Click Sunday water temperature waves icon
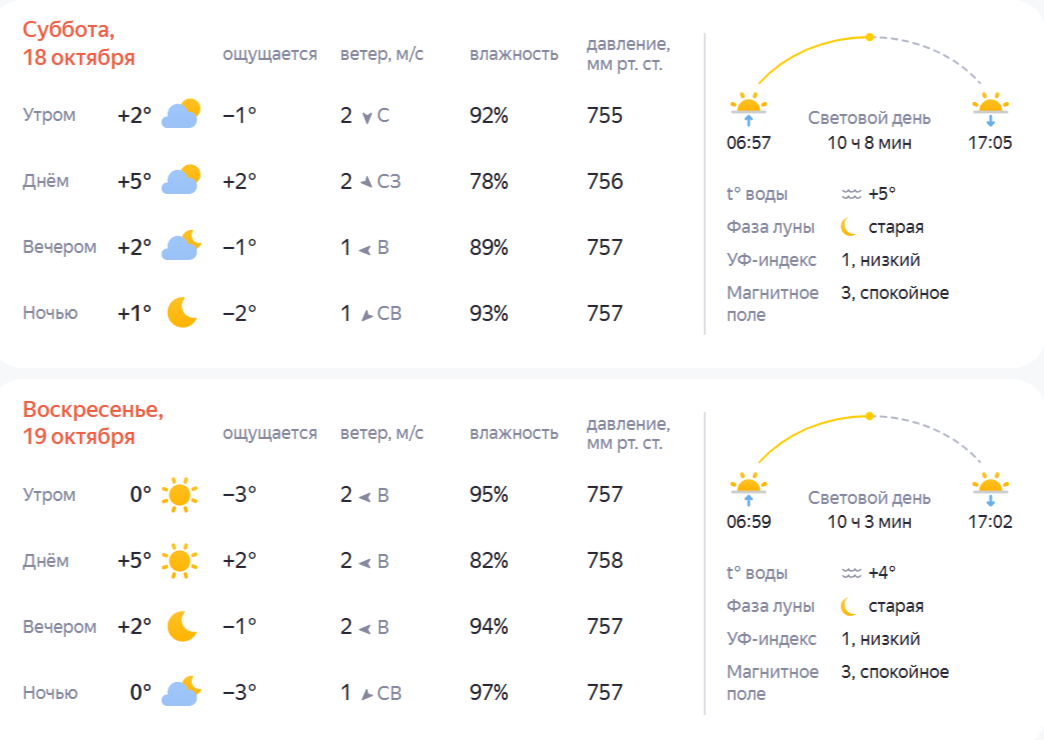Screen dimensions: 1044x740 (851, 573)
